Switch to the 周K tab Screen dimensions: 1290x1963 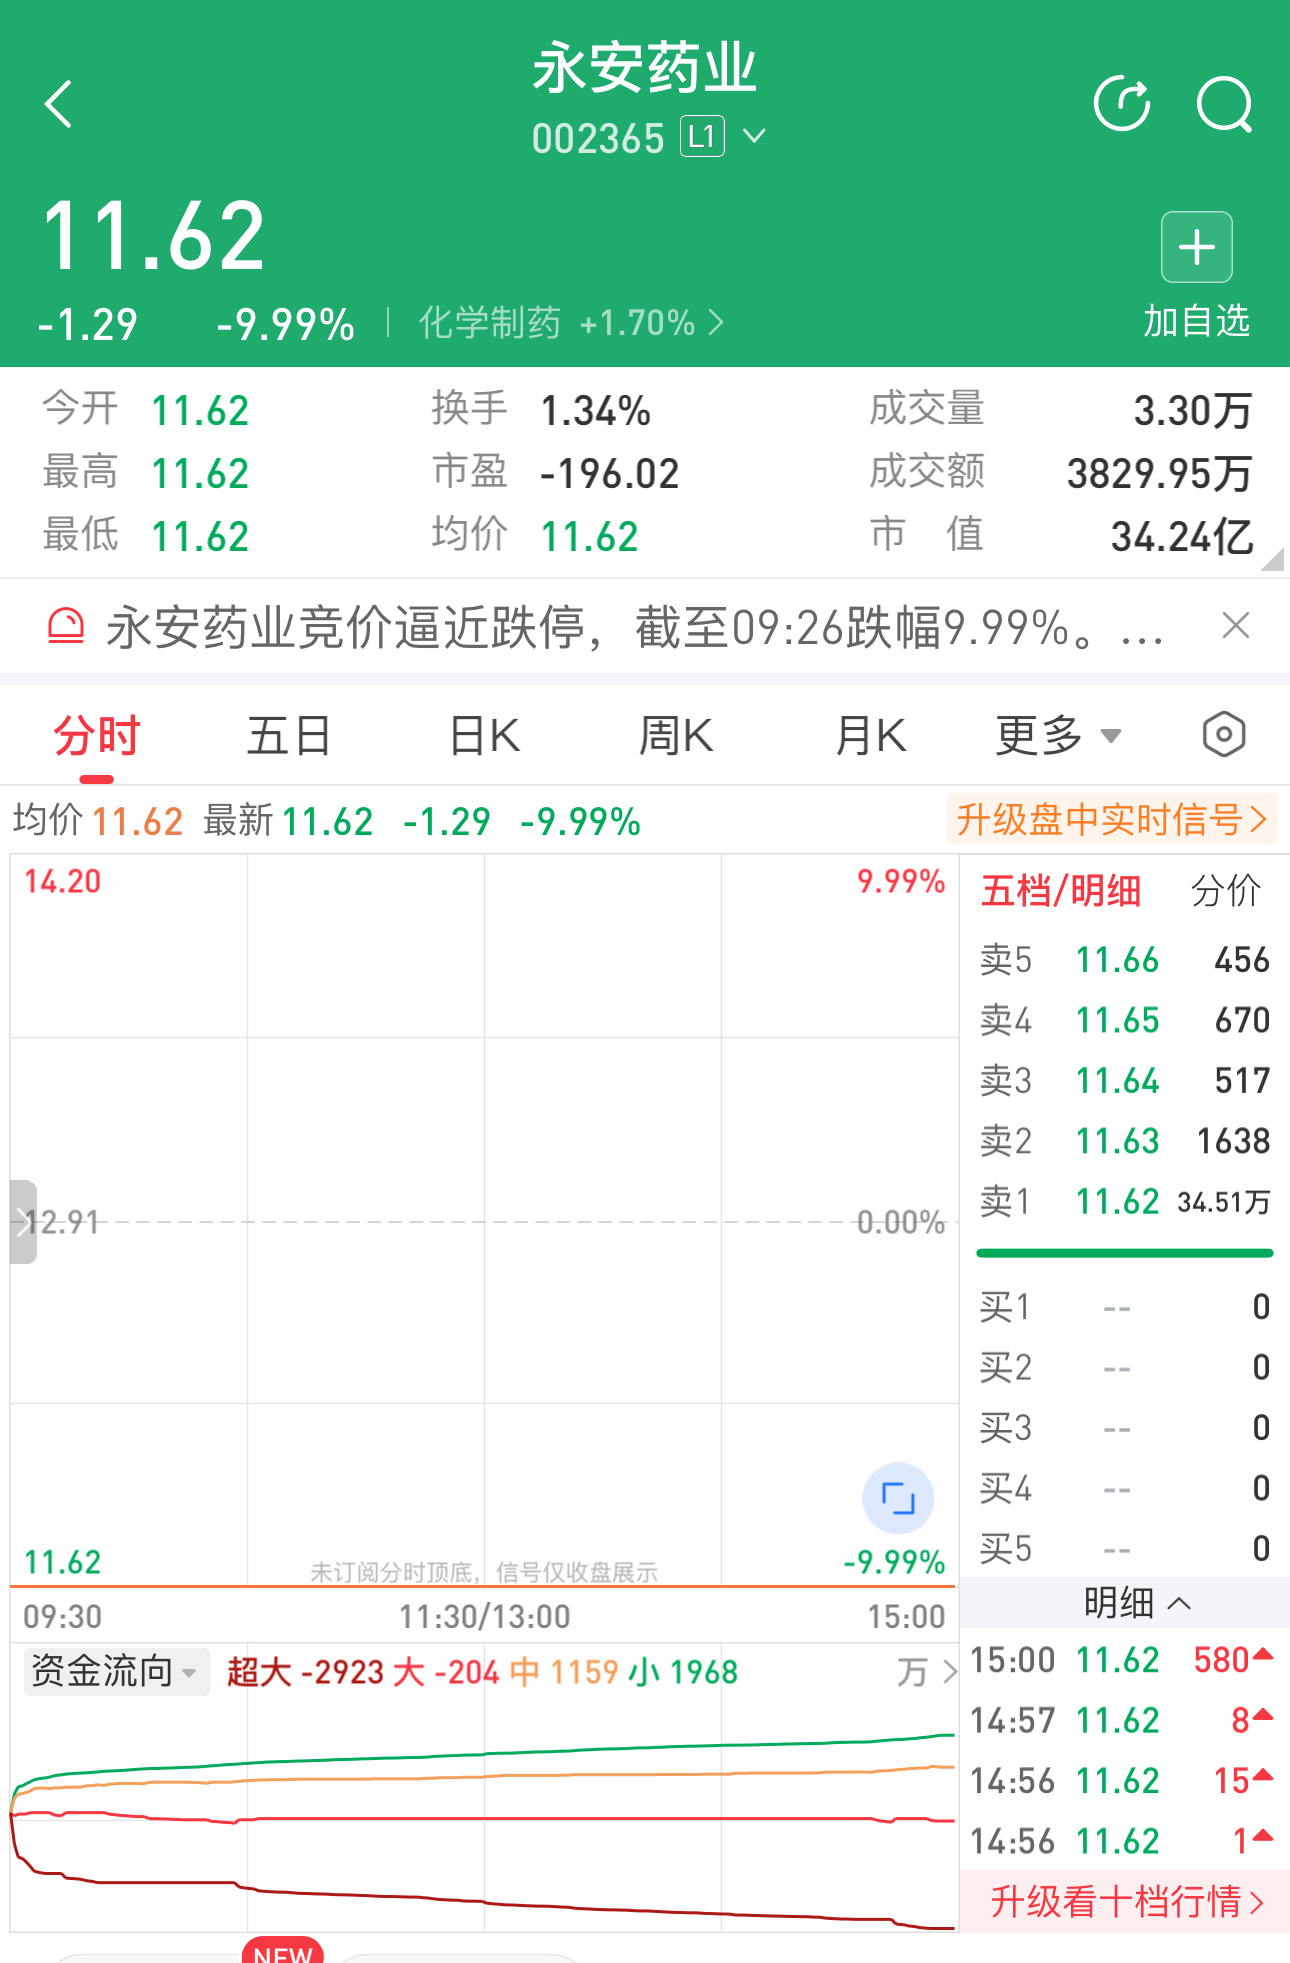click(676, 736)
